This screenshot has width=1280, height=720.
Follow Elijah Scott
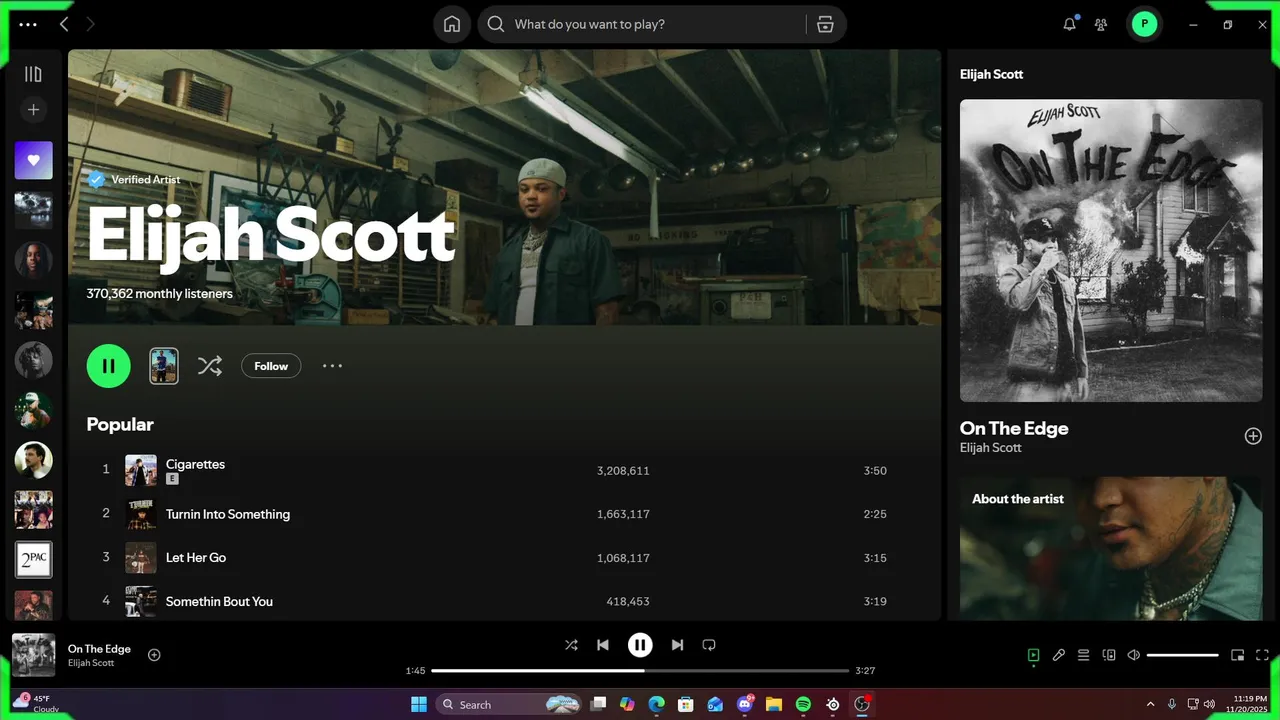pos(271,366)
